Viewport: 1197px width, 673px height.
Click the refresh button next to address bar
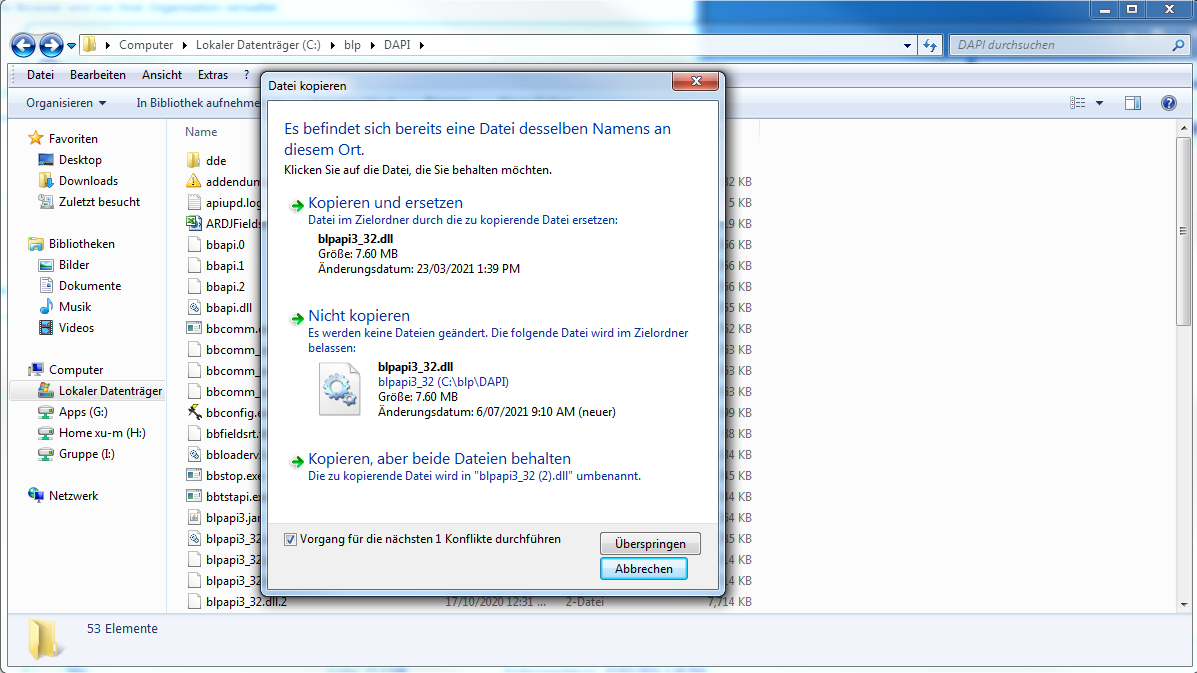[930, 45]
